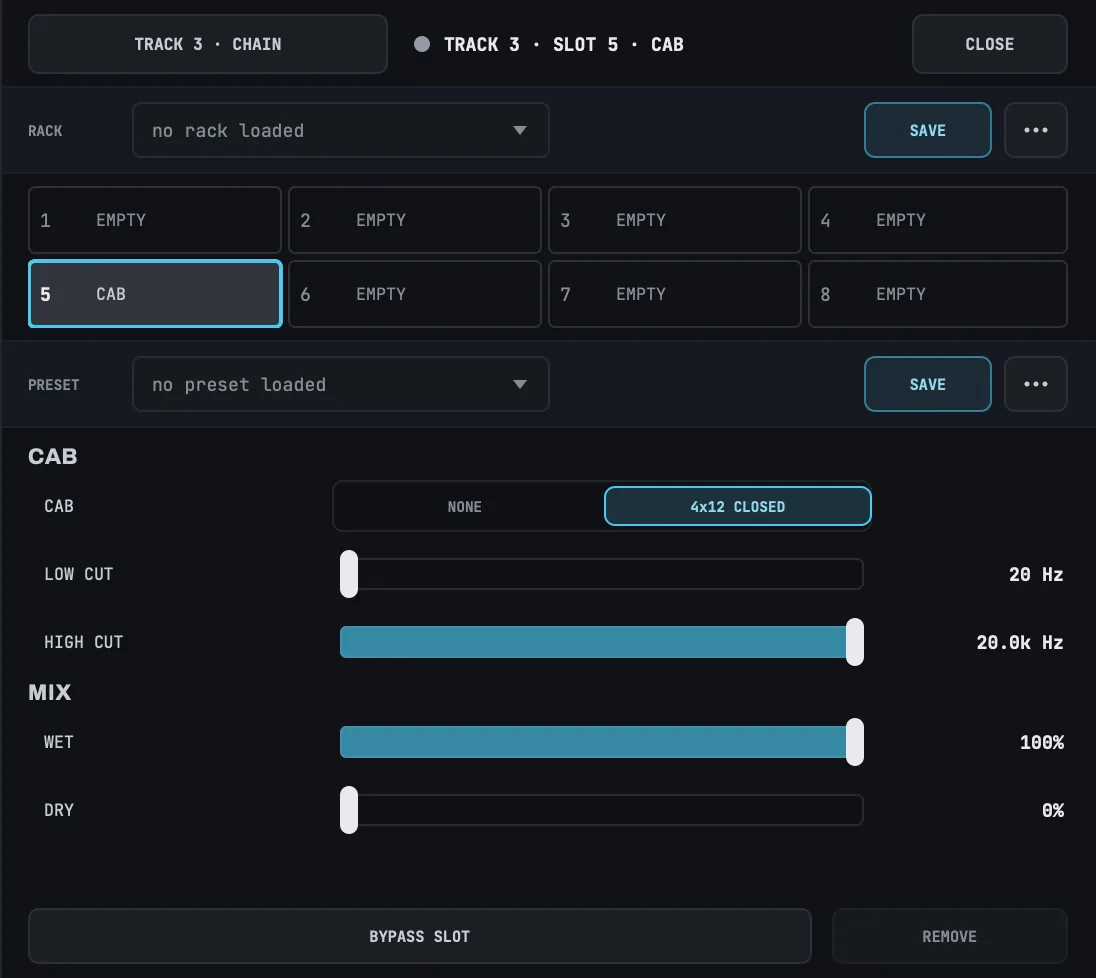Click the High Cut slider handle
Screen dimensions: 1096x978
[854, 642]
